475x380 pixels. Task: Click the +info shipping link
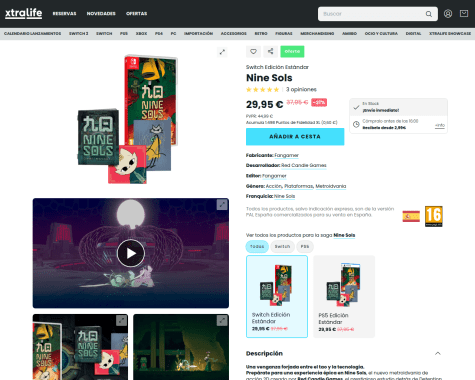[440, 126]
